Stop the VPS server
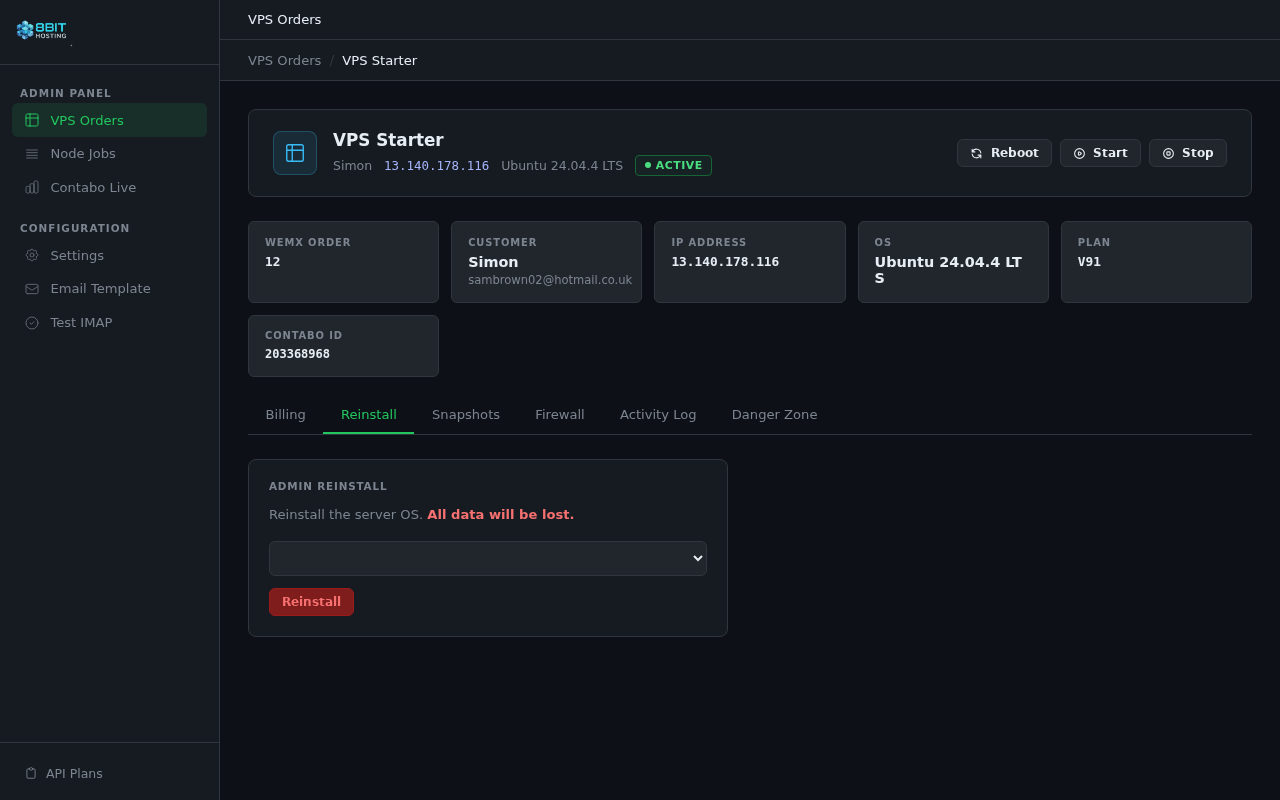 [1188, 153]
